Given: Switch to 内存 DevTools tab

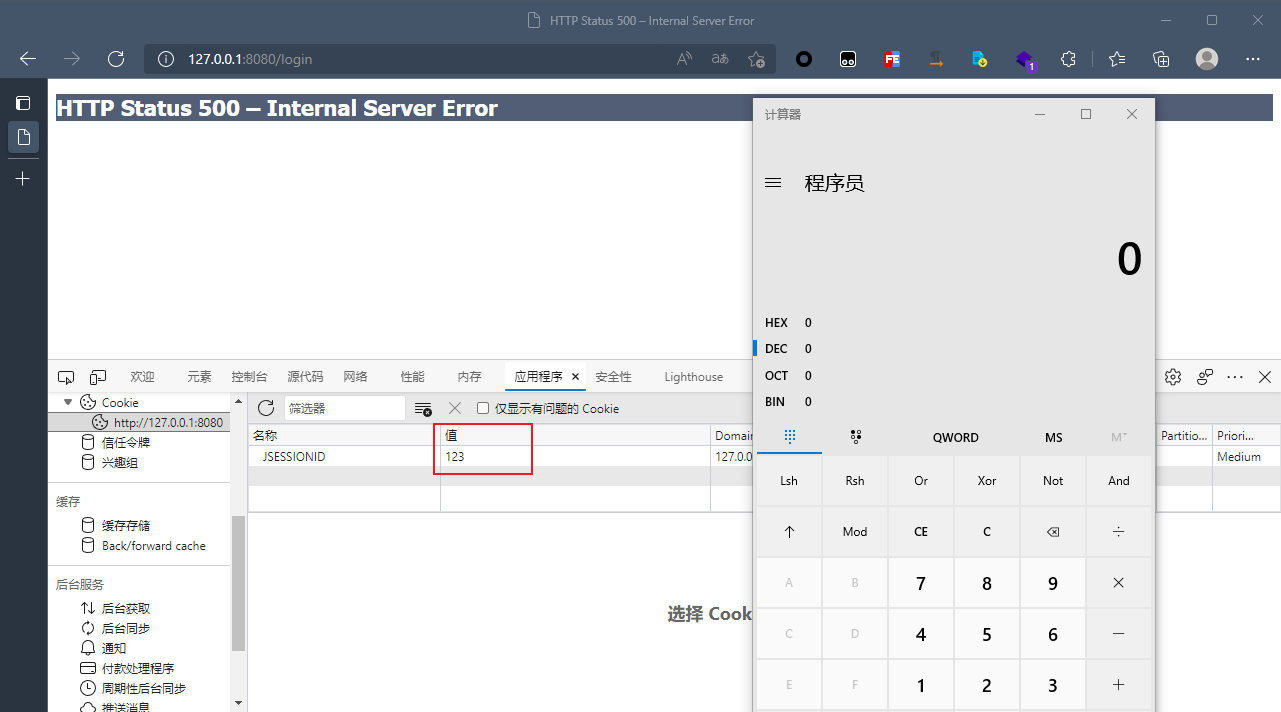Looking at the screenshot, I should pos(469,377).
